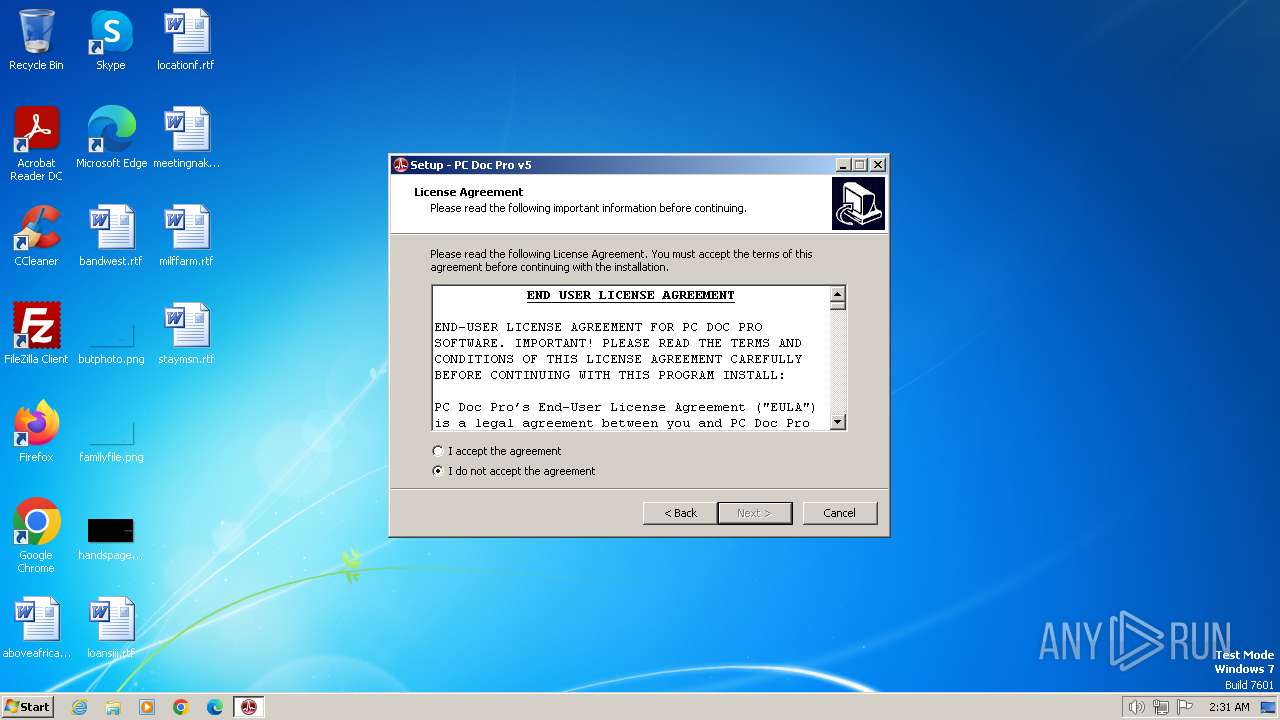Select 'I accept the agreement' option
Image resolution: width=1280 pixels, height=720 pixels.
496,451
